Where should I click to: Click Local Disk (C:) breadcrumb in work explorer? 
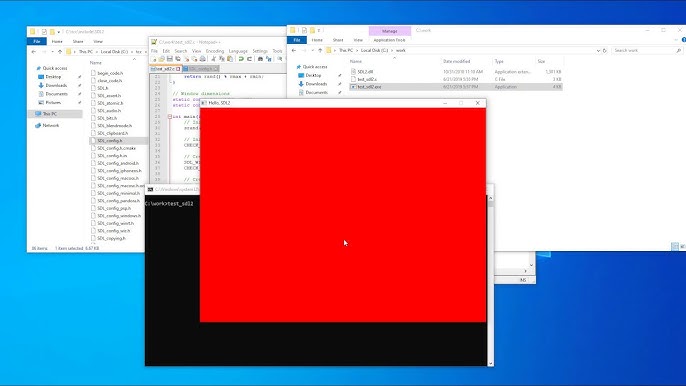(374, 50)
